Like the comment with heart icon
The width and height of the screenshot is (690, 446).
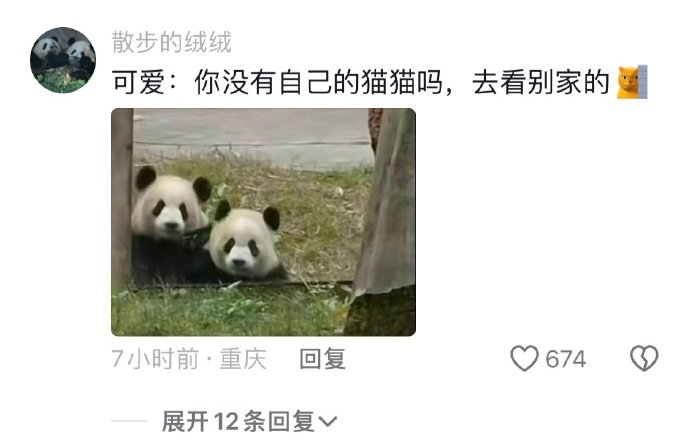click(524, 358)
